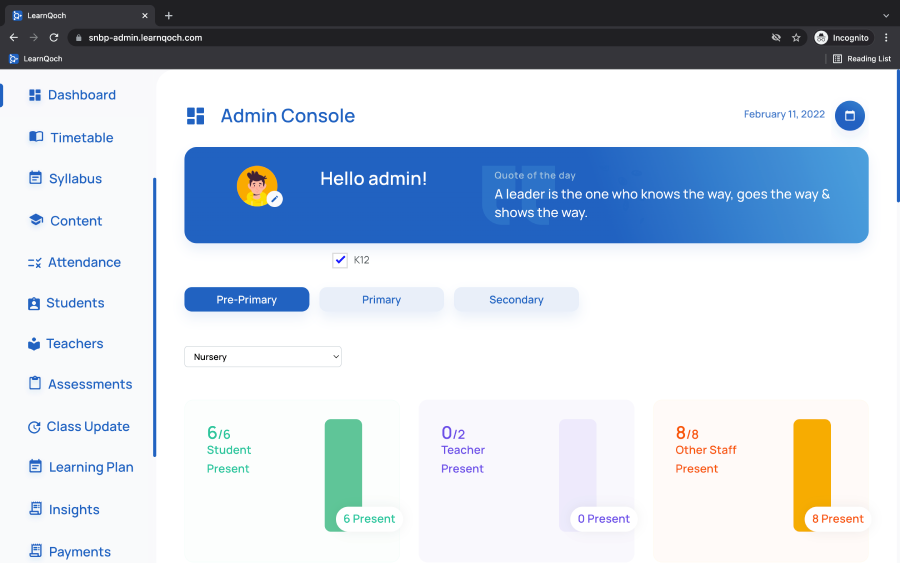This screenshot has width=900, height=563.
Task: Click the Learning Plan calendar icon
Action: [35, 466]
